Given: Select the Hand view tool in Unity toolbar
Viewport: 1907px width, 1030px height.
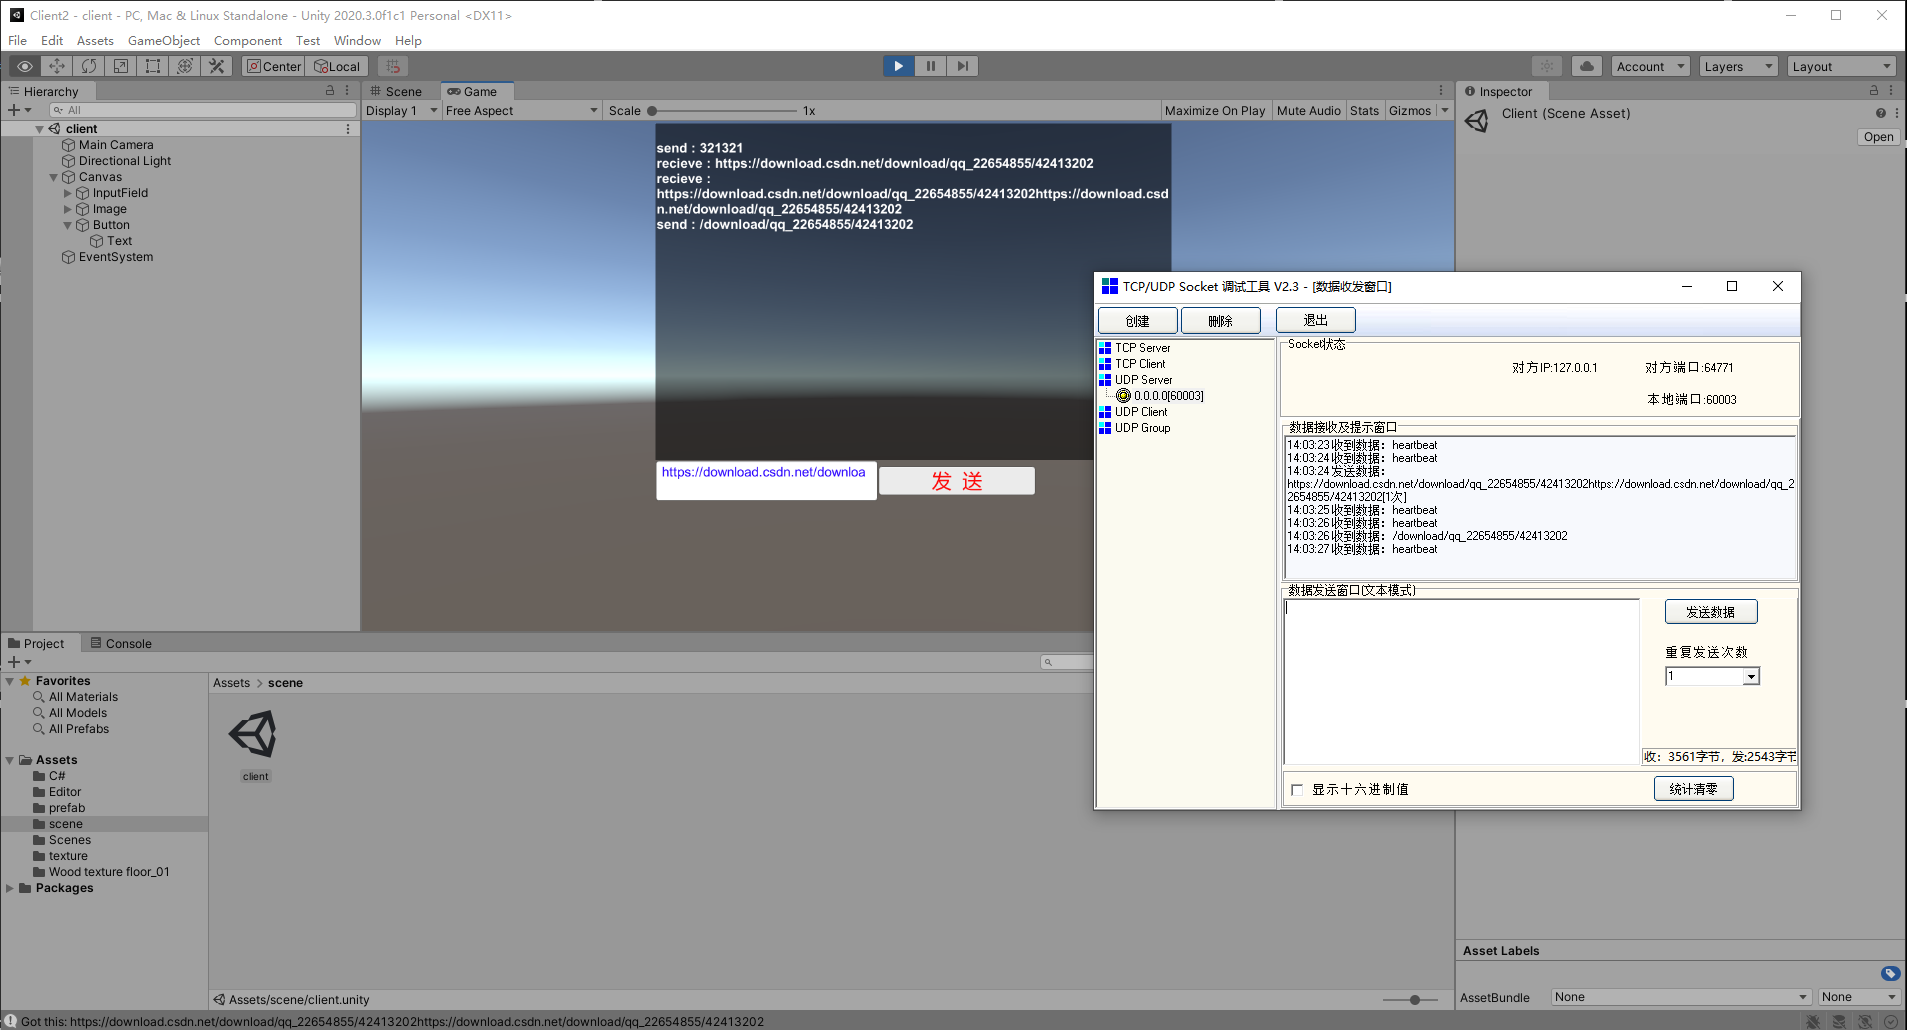Looking at the screenshot, I should point(25,66).
